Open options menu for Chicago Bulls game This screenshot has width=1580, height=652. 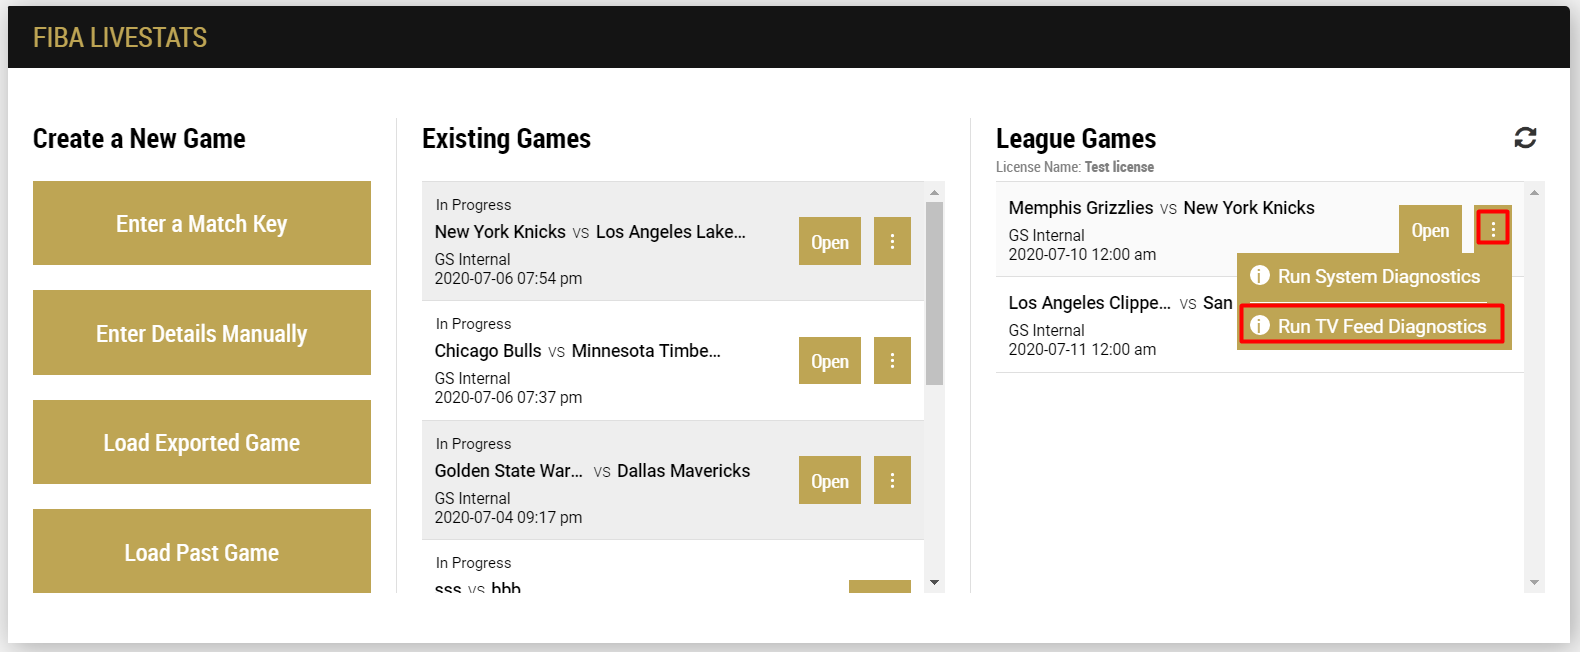892,360
